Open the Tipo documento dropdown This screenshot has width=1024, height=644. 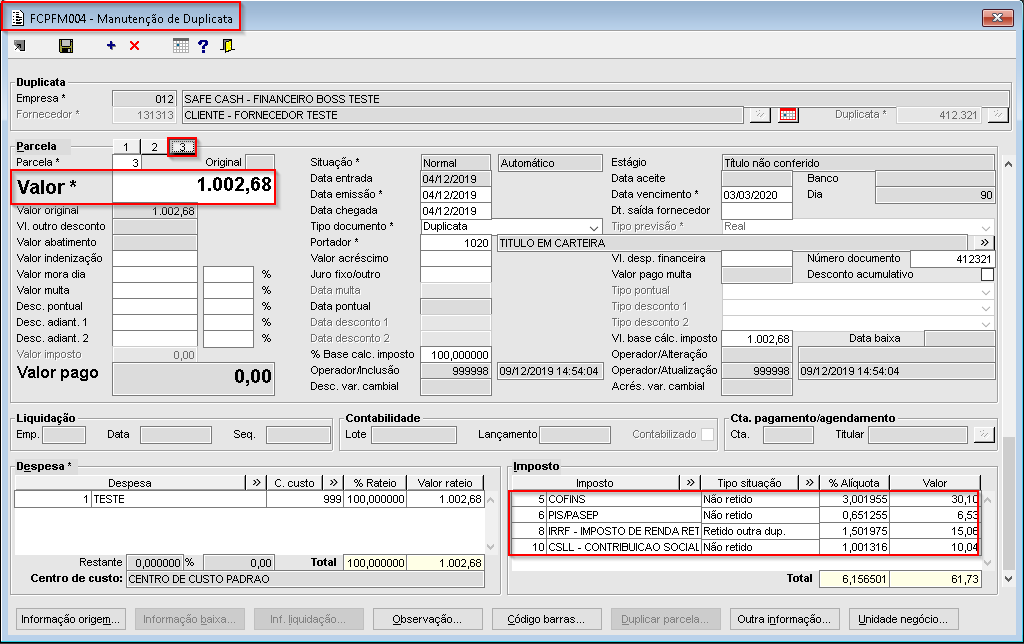[594, 227]
